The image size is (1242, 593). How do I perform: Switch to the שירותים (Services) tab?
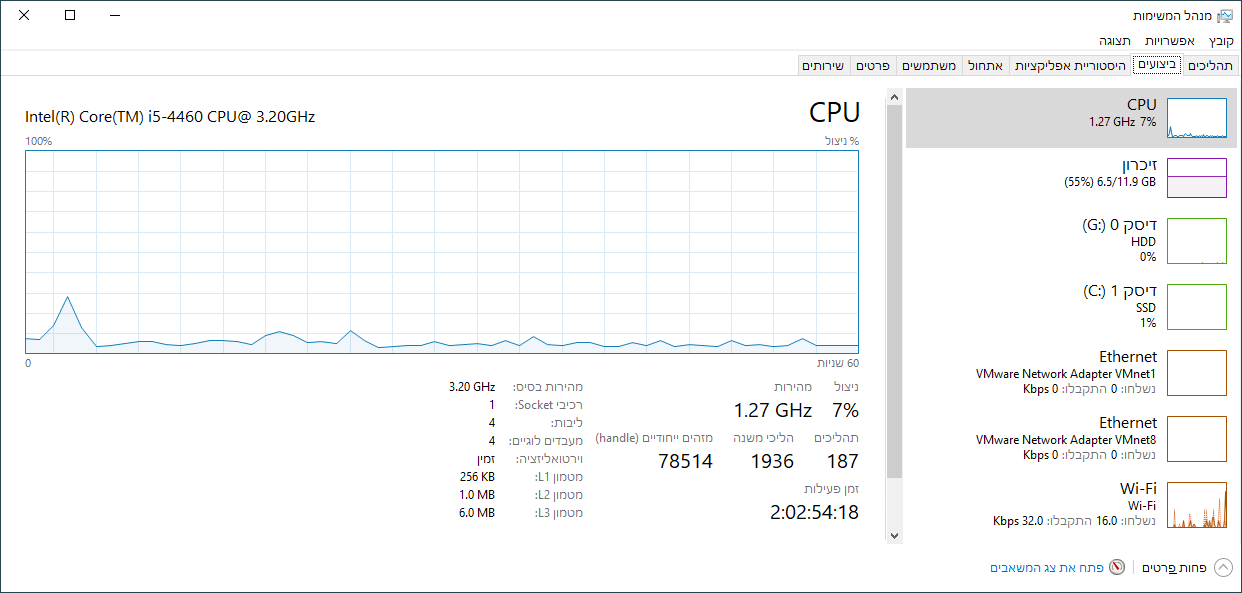tap(823, 66)
